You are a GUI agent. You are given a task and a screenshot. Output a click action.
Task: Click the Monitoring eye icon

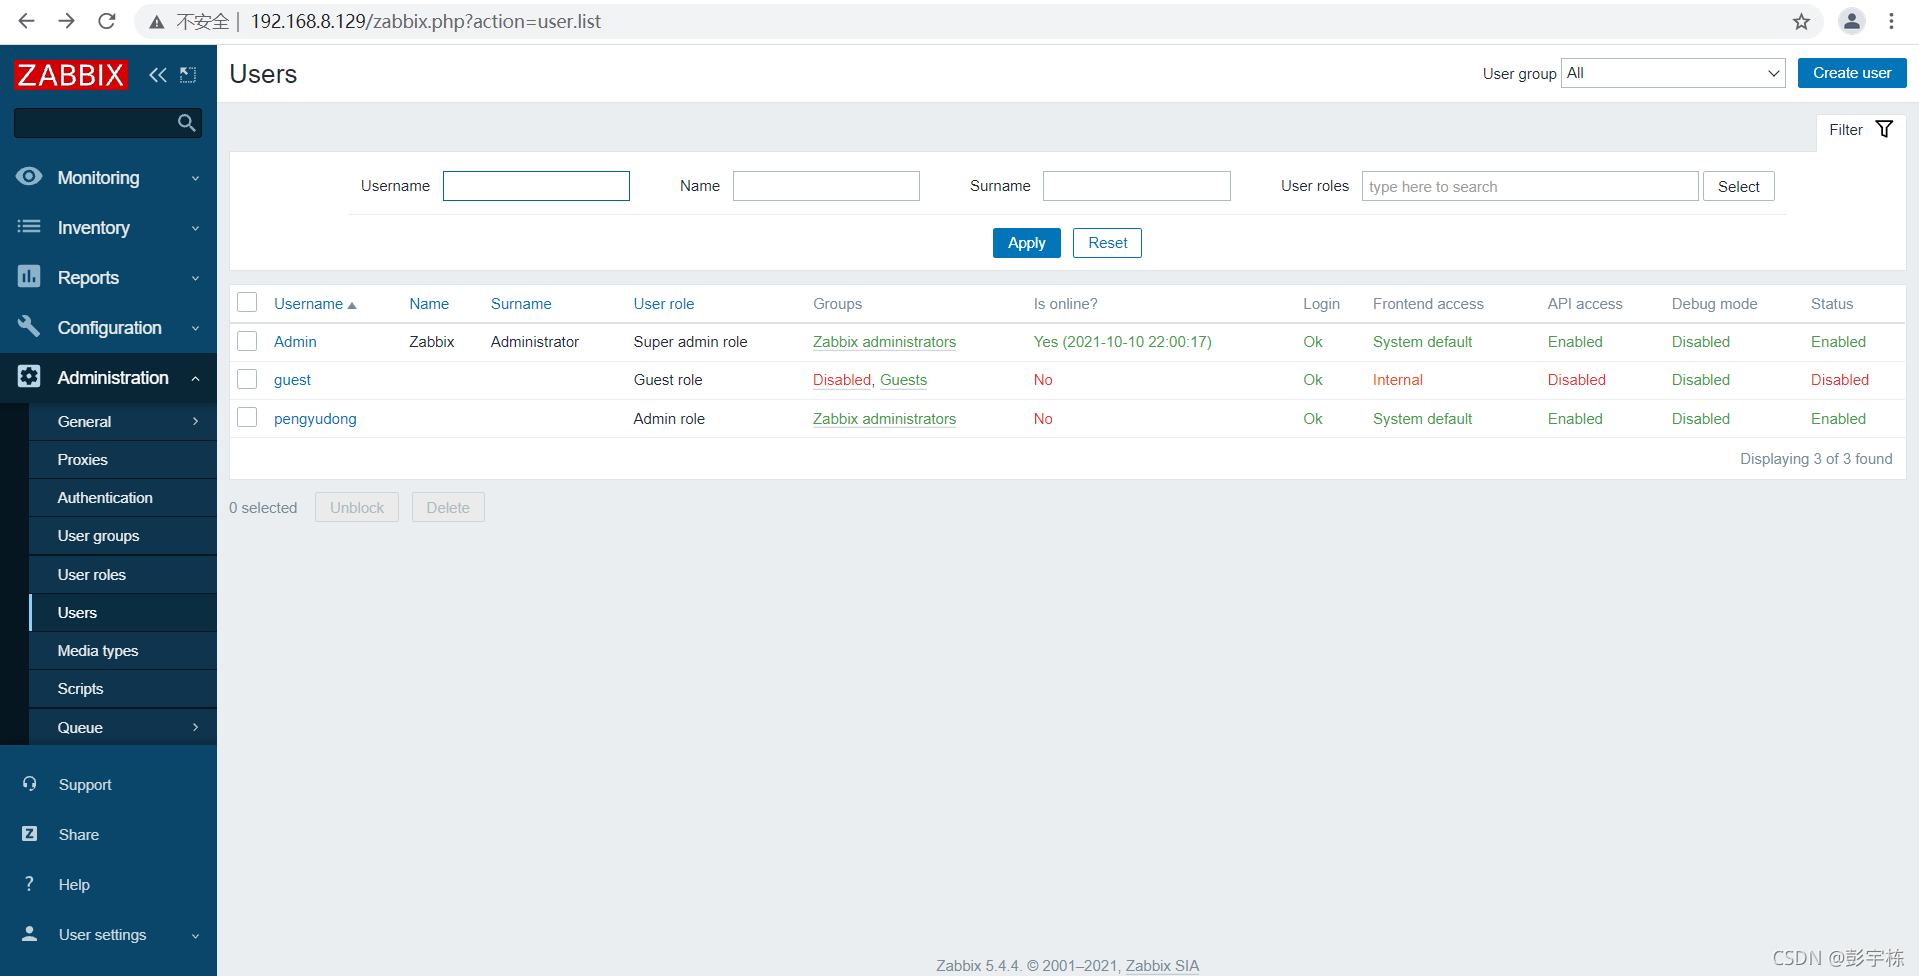point(29,177)
